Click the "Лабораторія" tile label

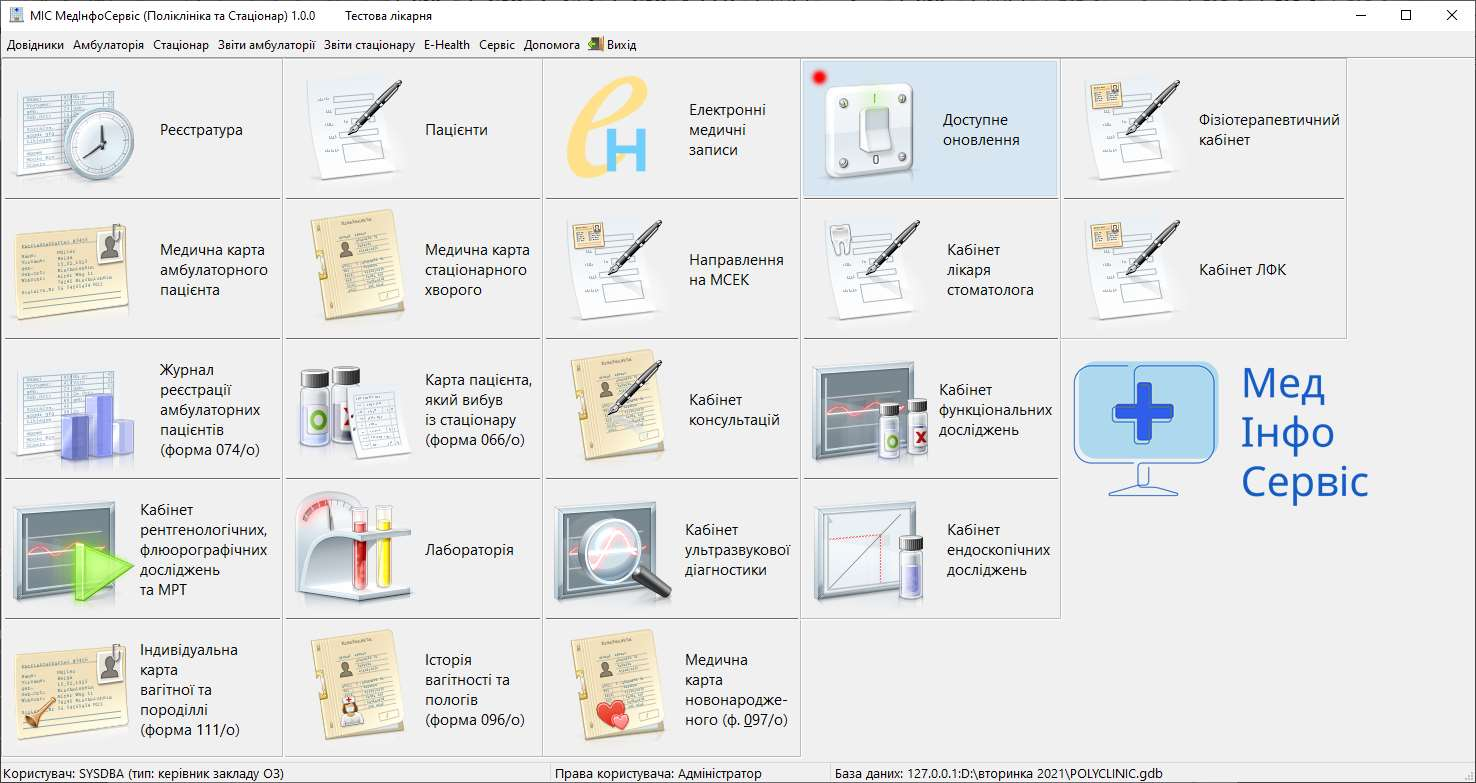469,550
